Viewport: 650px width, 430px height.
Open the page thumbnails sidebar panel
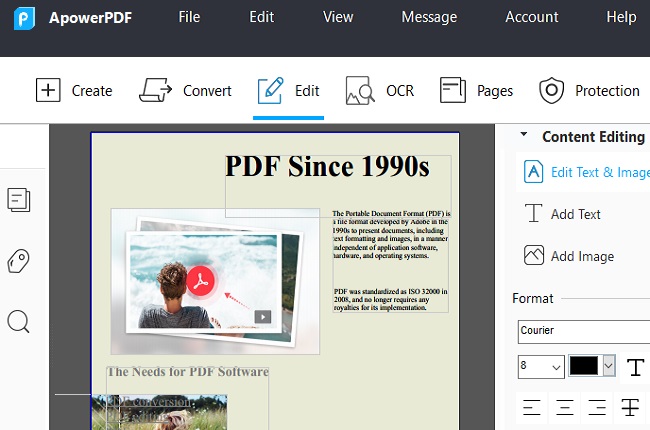19,200
